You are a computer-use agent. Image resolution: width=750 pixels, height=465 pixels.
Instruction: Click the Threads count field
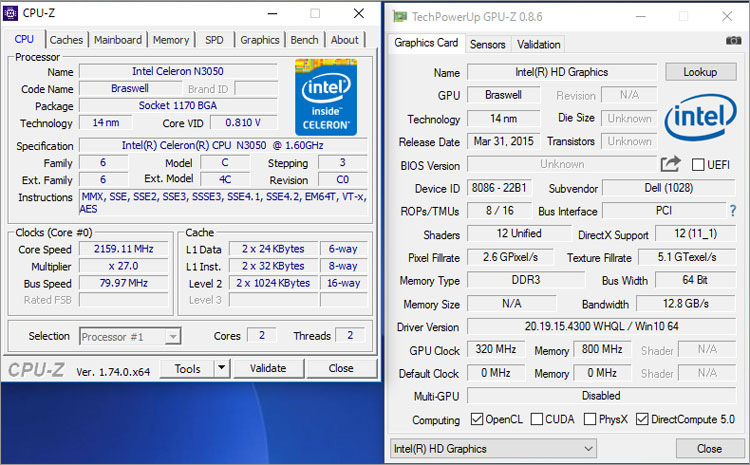(350, 335)
